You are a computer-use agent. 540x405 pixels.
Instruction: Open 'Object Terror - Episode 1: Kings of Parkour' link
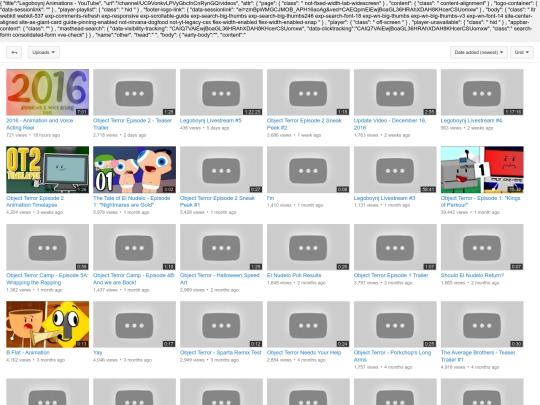point(480,201)
